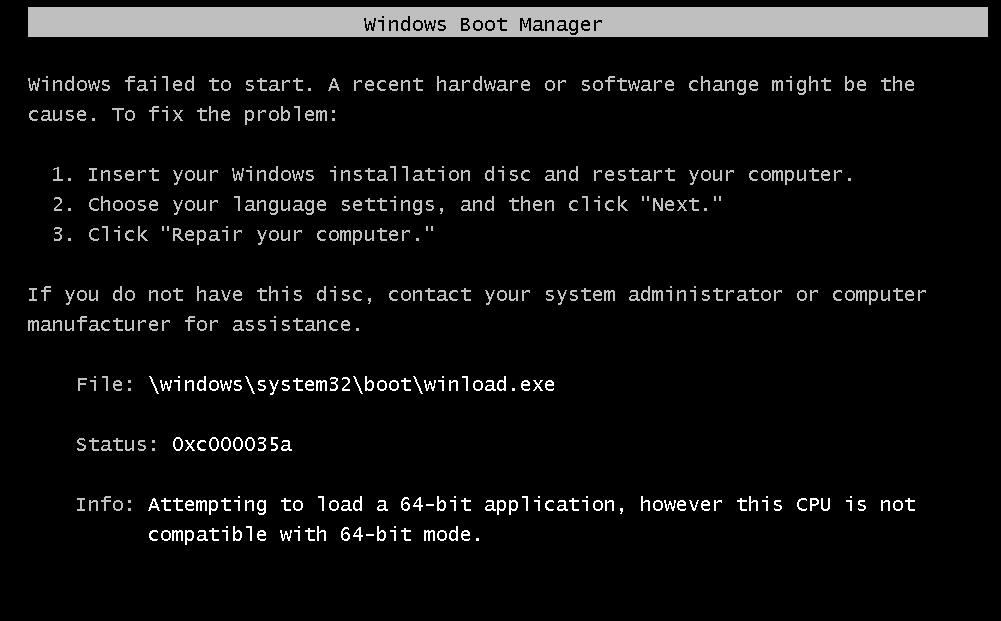Click the "To fix the problem:" text
Viewport: 1001px width, 621px height.
coord(225,115)
